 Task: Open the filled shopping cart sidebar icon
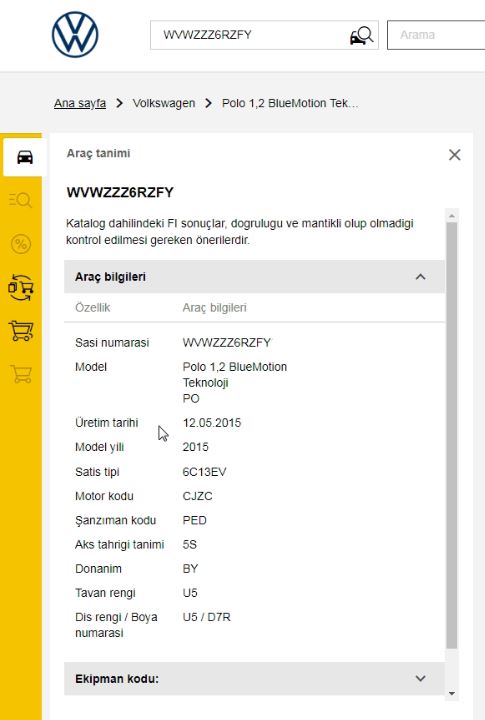coord(21,331)
